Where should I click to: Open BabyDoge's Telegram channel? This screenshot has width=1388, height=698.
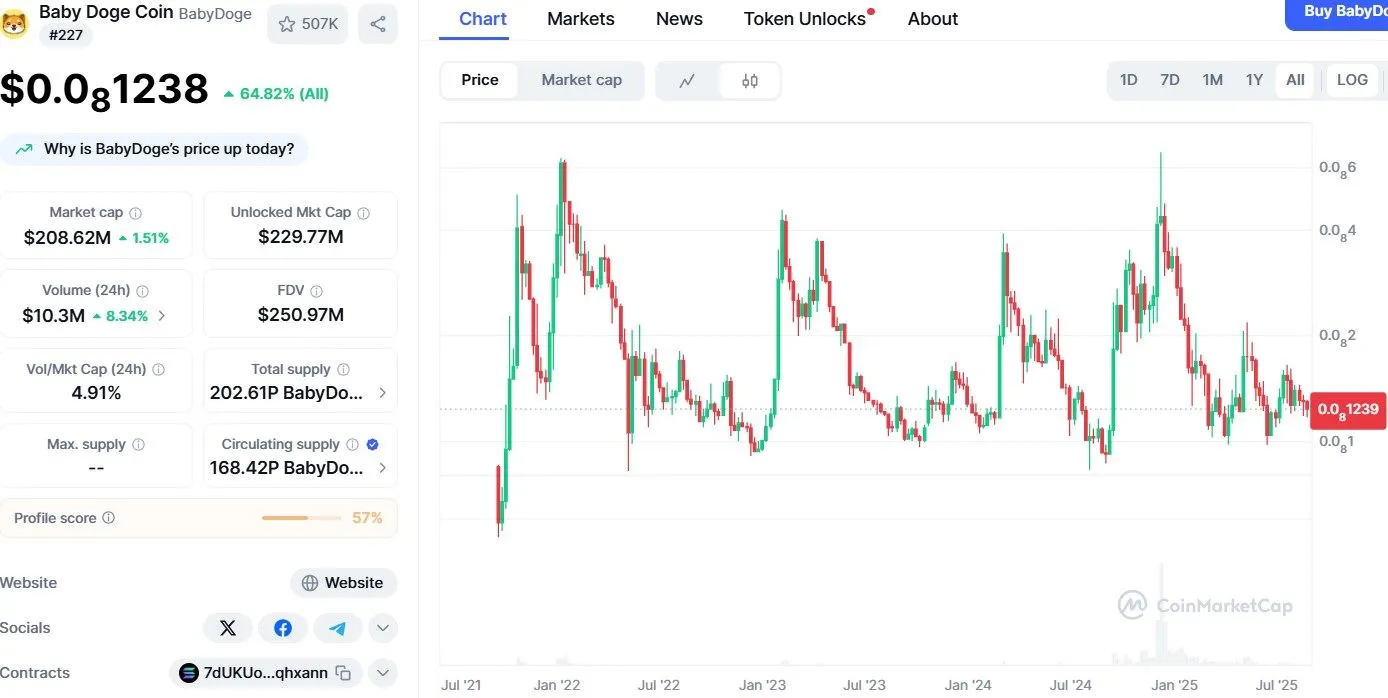click(x=338, y=627)
